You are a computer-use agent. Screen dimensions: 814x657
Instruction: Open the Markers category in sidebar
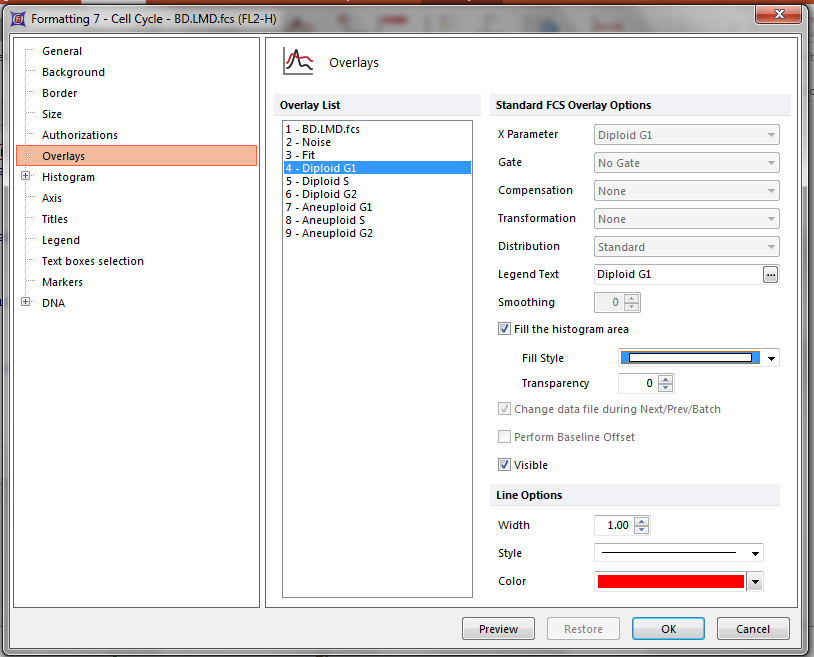point(62,282)
